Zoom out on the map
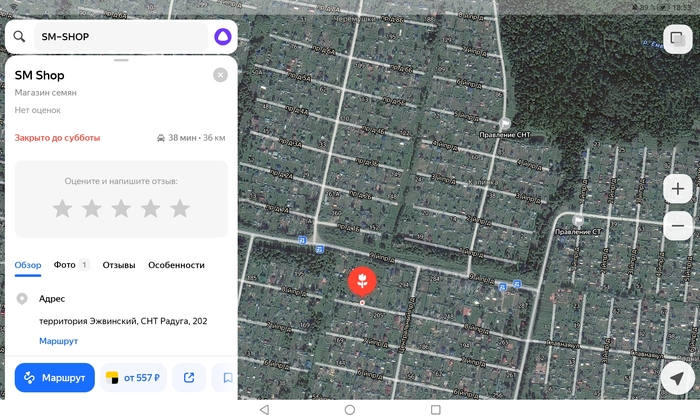 (678, 226)
